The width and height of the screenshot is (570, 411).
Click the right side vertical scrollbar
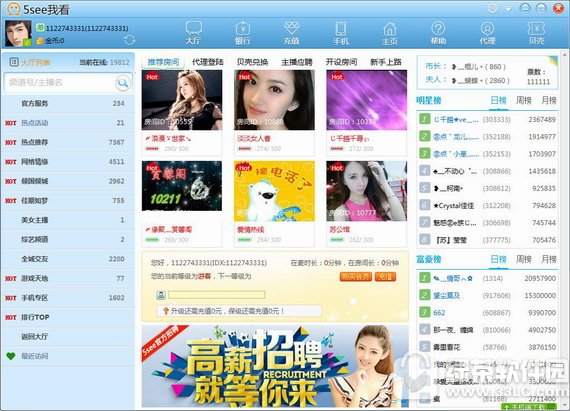[565, 229]
